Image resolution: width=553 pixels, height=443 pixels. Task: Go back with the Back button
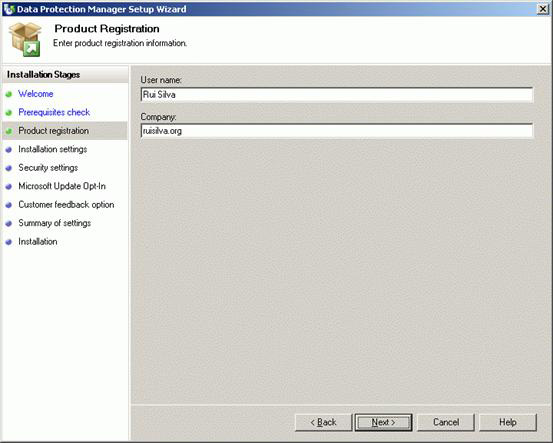point(323,422)
